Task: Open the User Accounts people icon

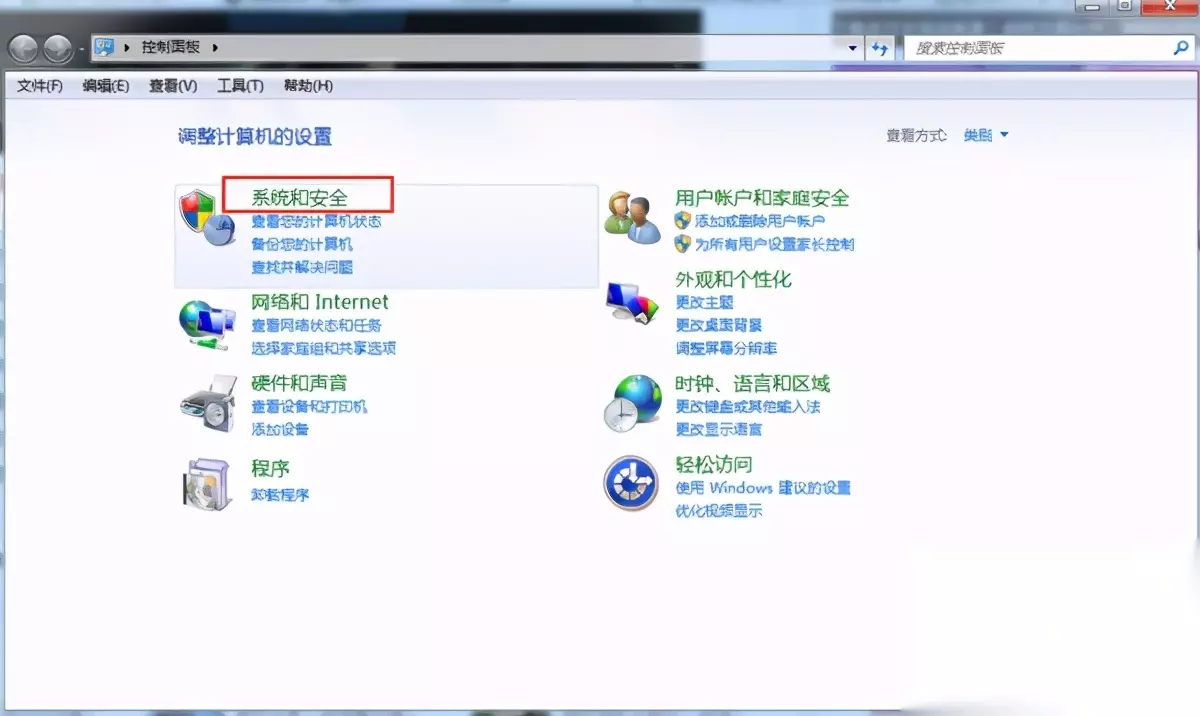Action: (x=634, y=218)
